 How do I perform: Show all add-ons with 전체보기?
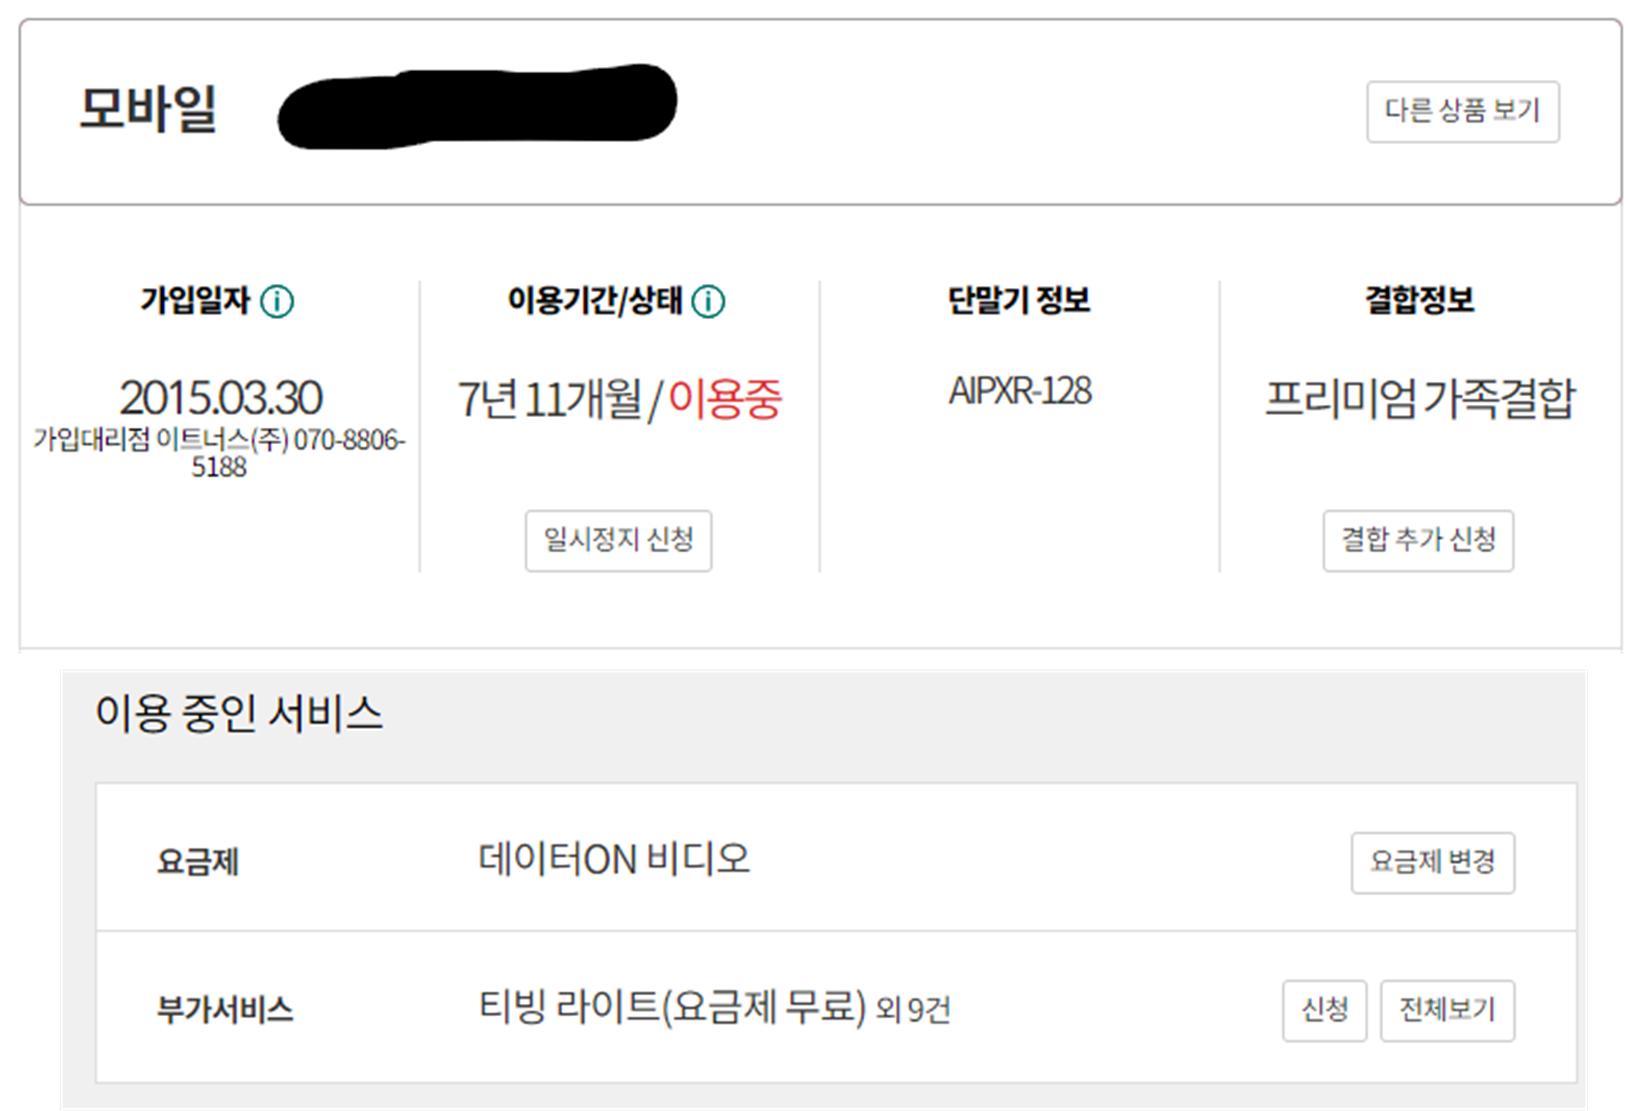(x=1446, y=1010)
